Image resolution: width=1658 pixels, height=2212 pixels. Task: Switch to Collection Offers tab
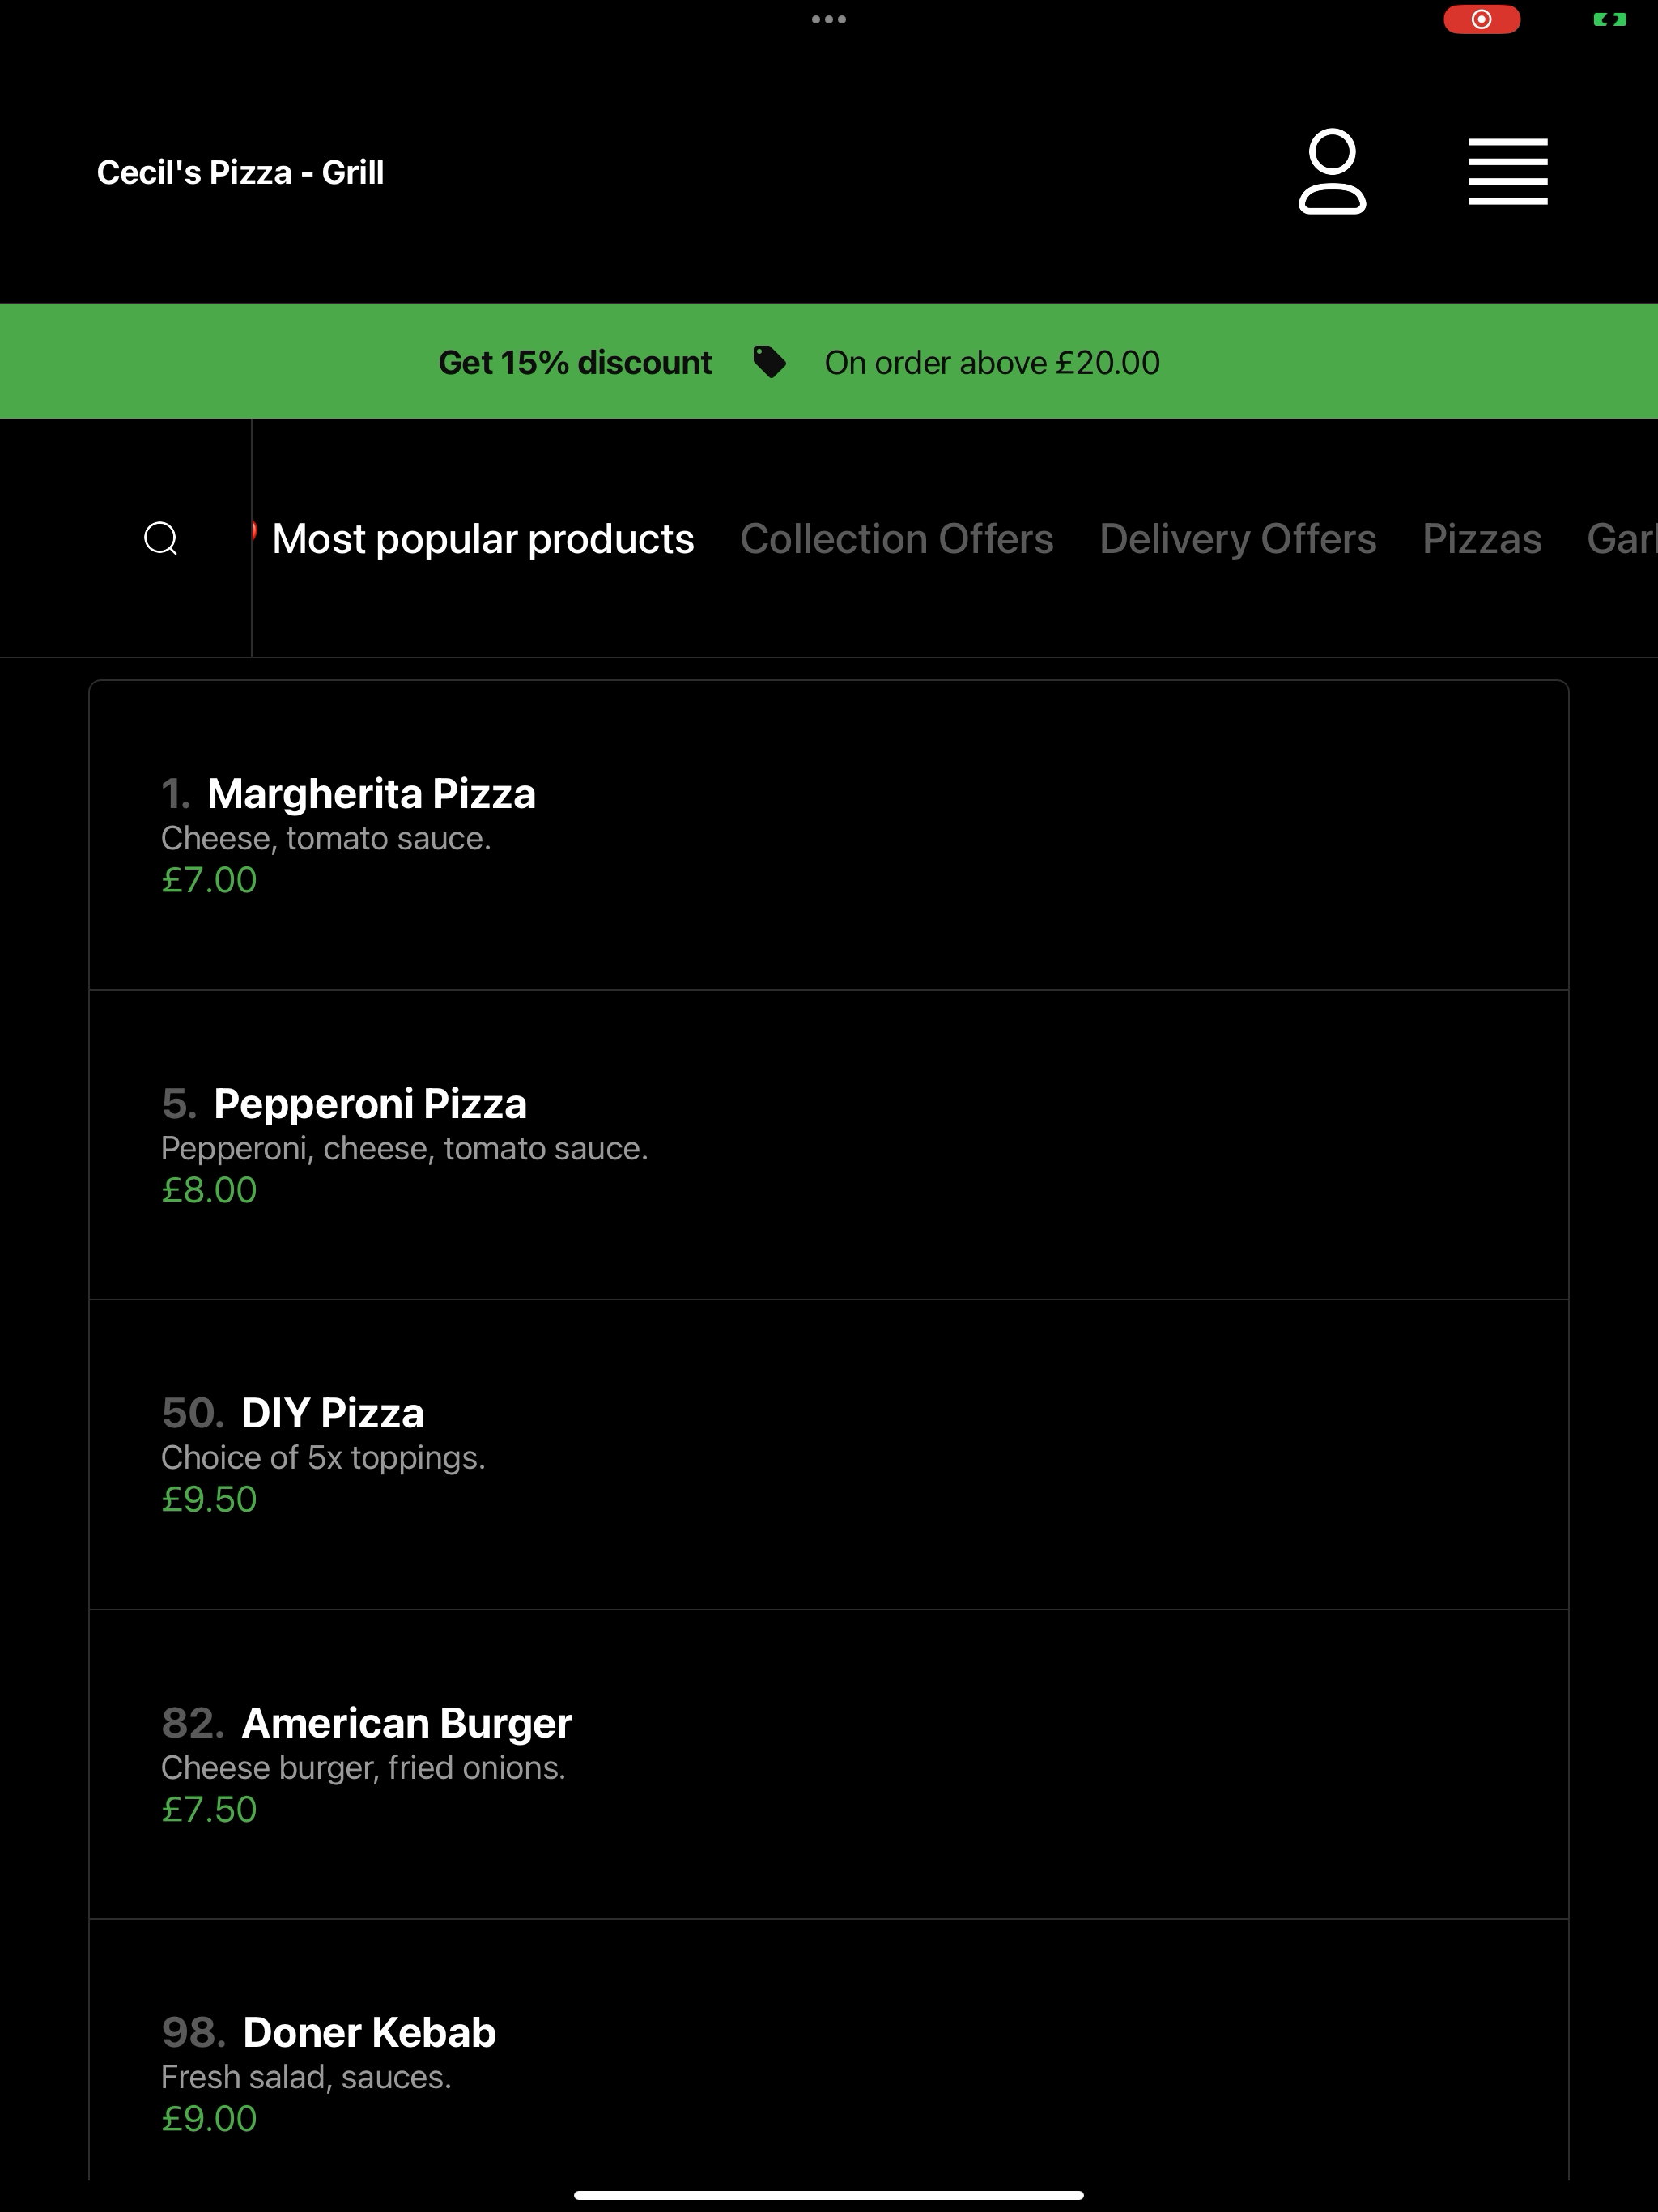coord(897,539)
